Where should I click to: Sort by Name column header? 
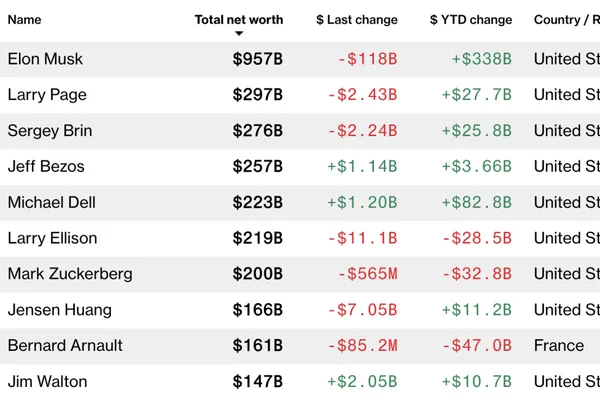(24, 20)
